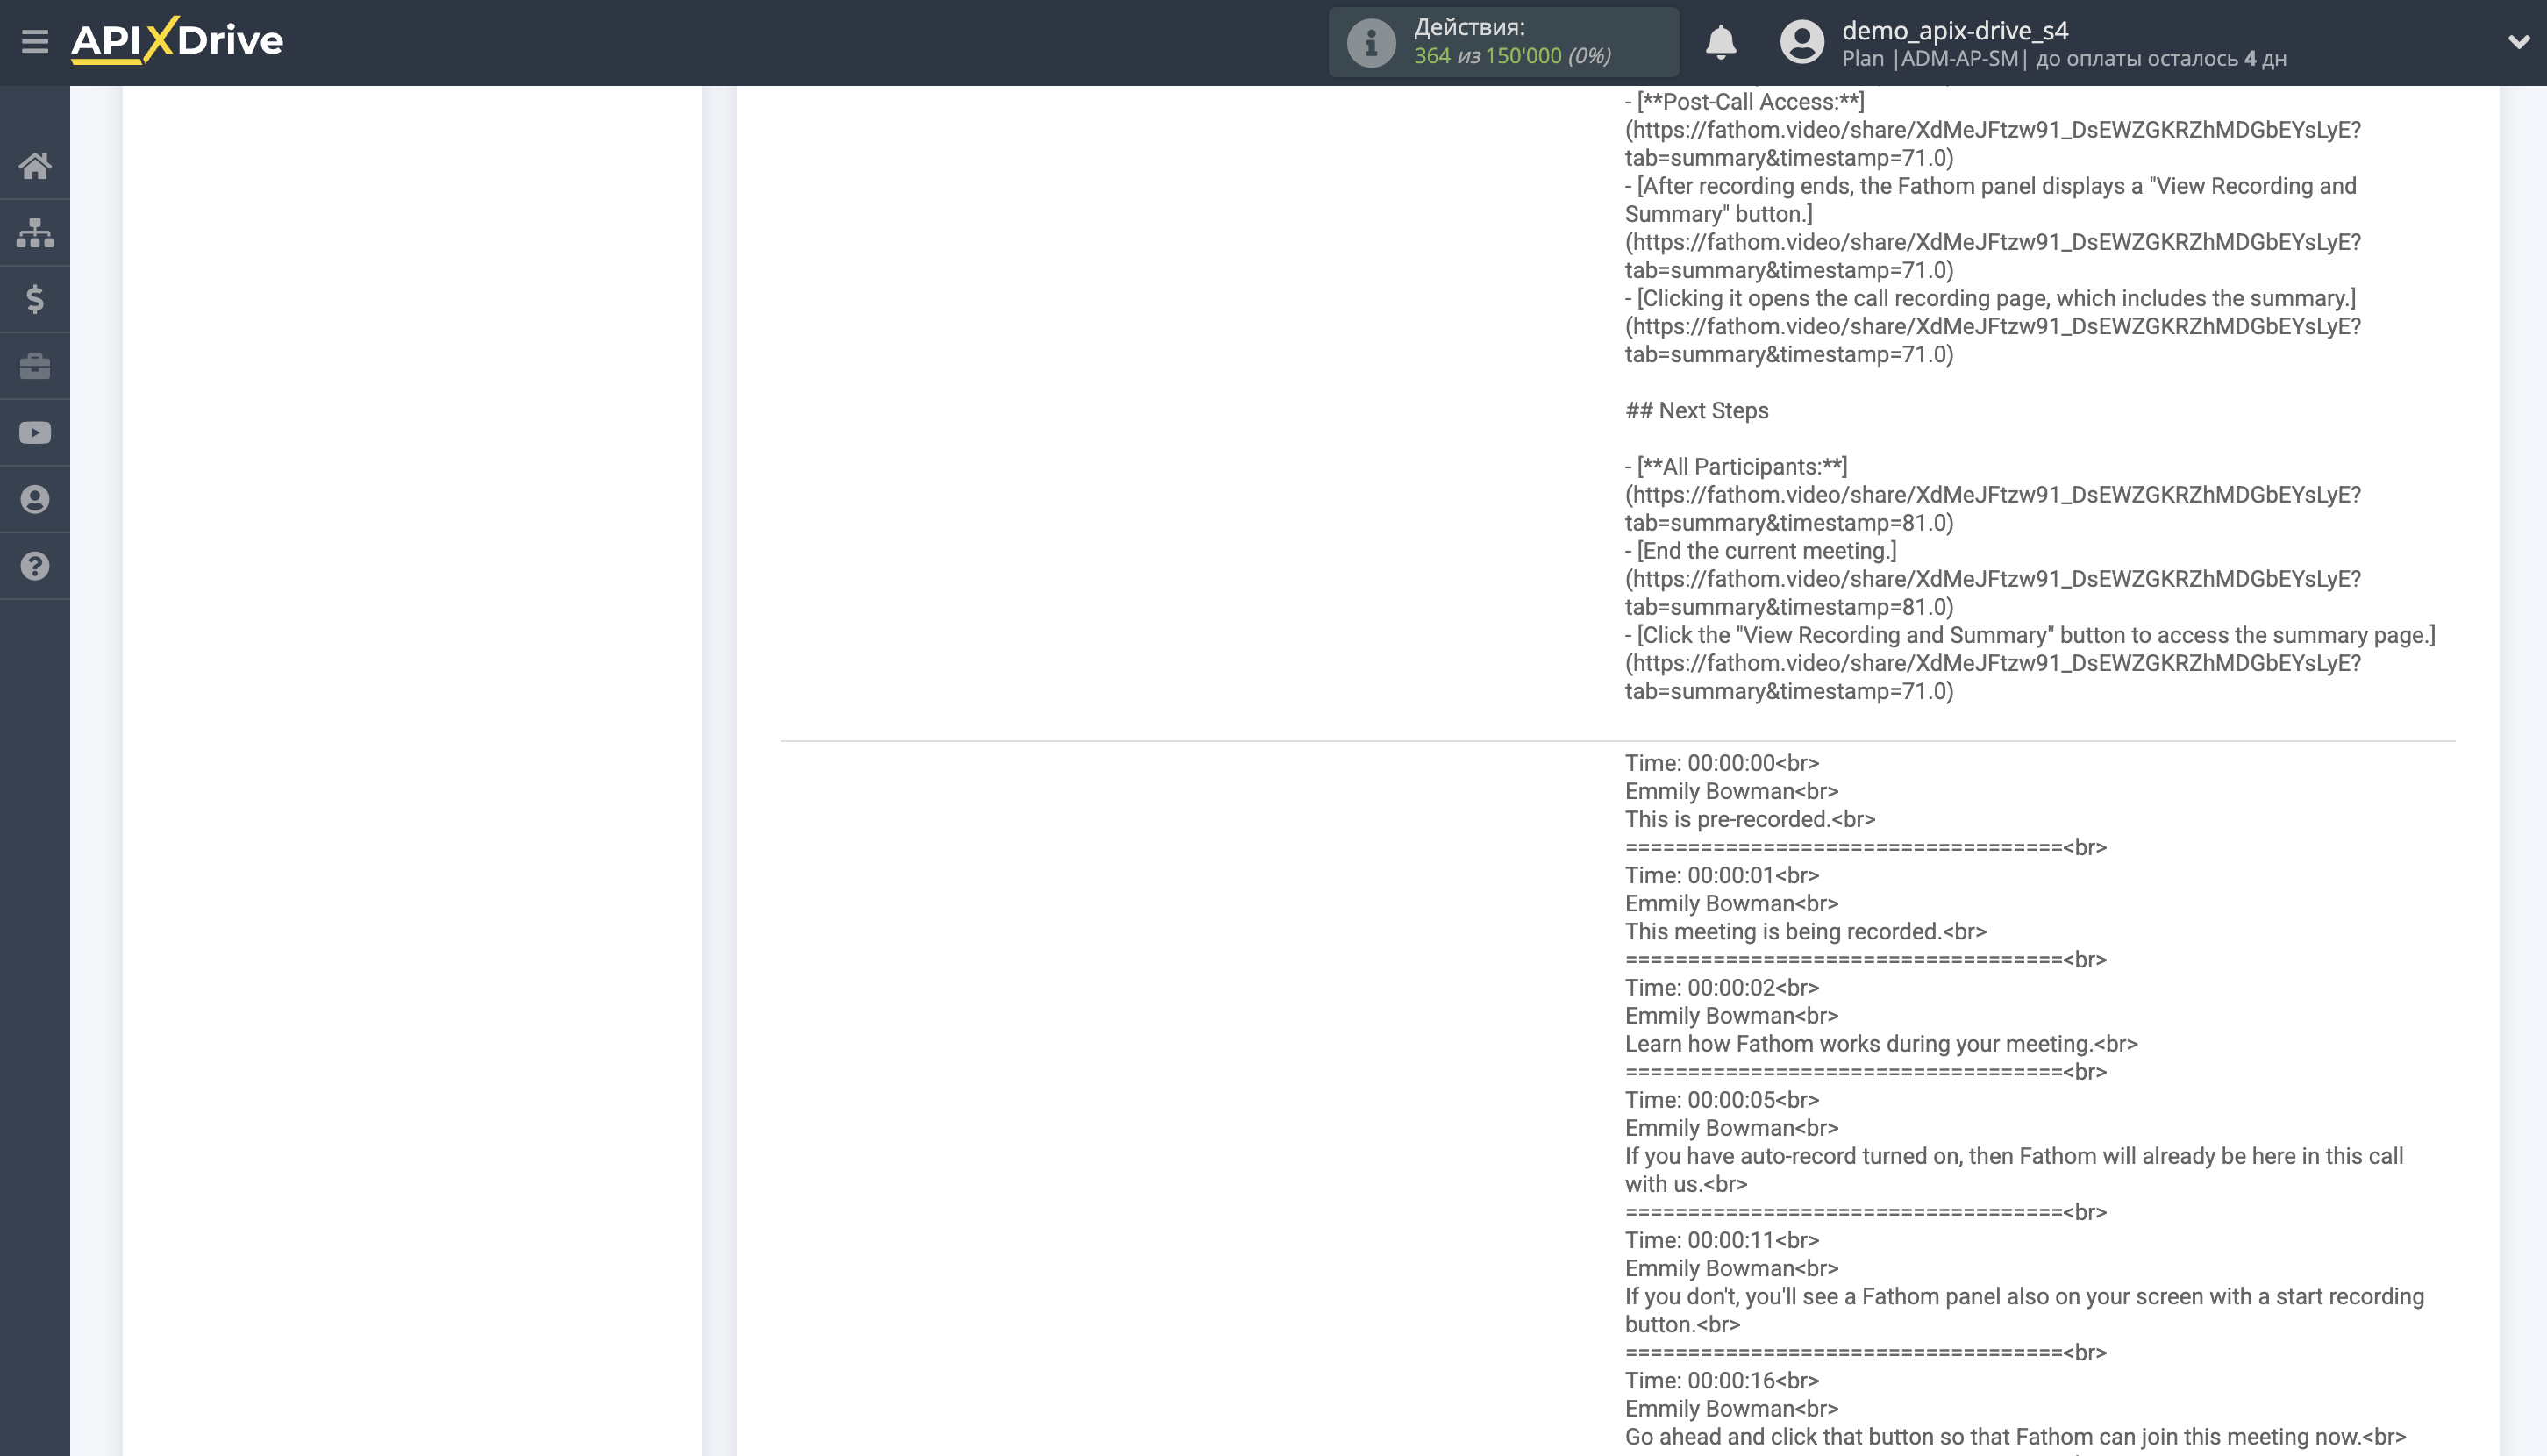Click the 'Time: 00:00:00' transcript line

click(x=1721, y=763)
